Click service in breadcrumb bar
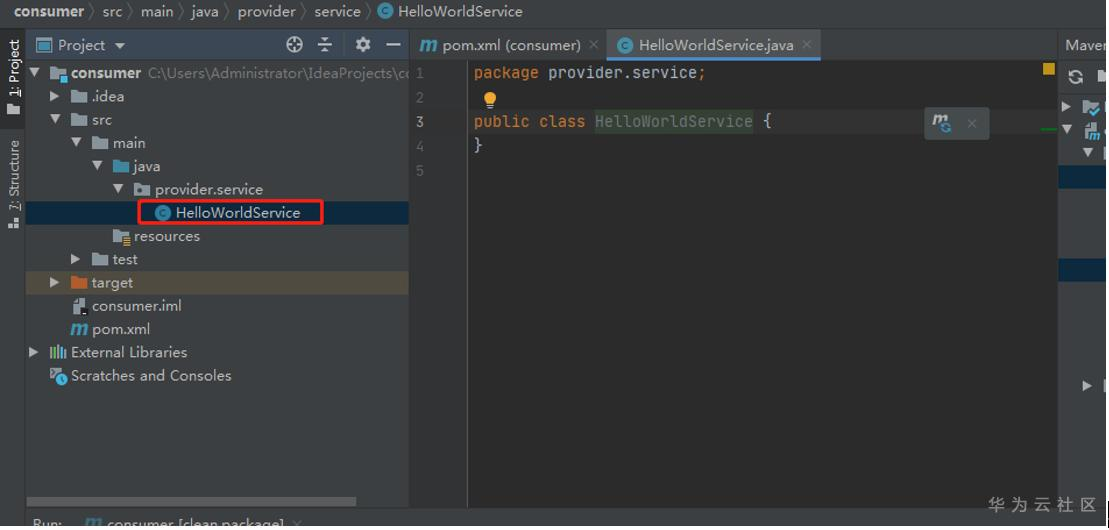The image size is (1109, 530). [337, 11]
